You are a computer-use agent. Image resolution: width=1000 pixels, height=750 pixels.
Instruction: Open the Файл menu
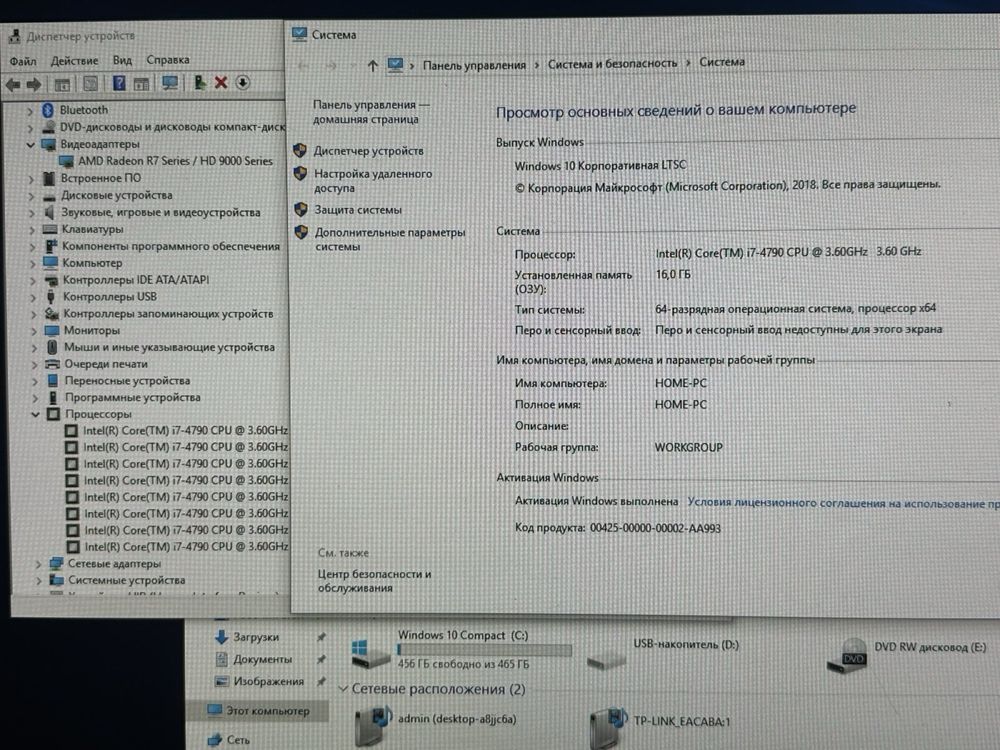click(x=23, y=61)
